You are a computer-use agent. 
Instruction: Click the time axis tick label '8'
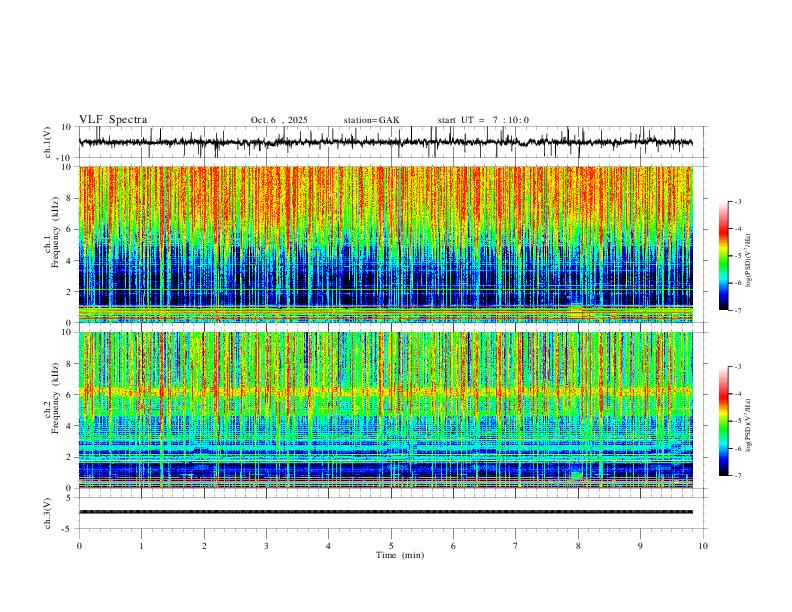point(578,546)
